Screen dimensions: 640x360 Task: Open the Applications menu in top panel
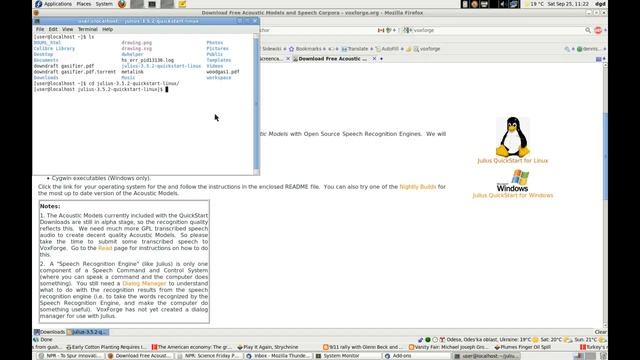tap(58, 4)
